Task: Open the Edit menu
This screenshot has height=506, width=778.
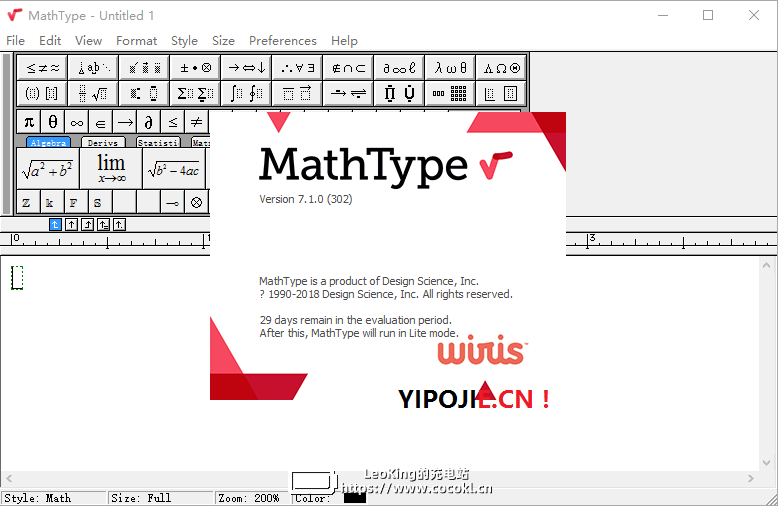Action: pyautogui.click(x=50, y=41)
